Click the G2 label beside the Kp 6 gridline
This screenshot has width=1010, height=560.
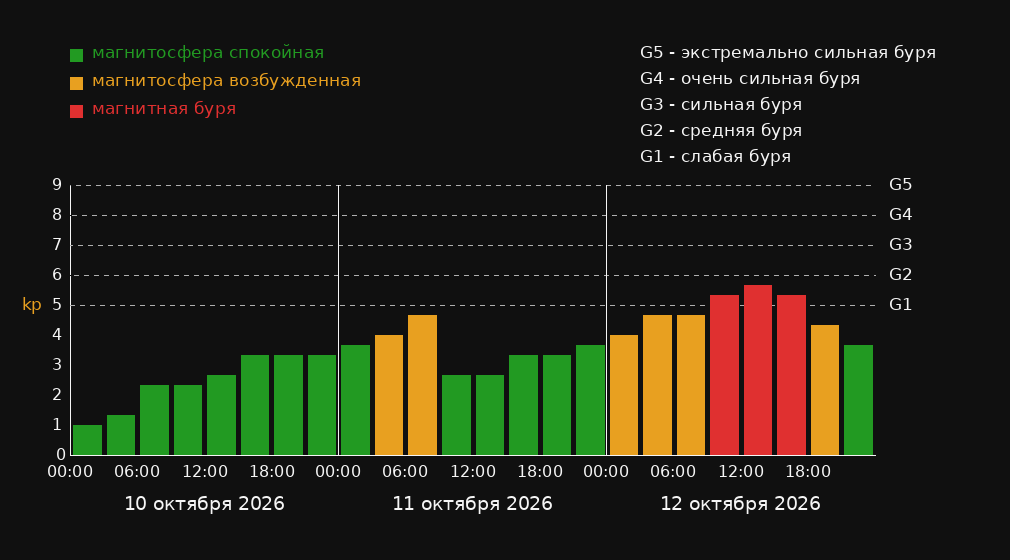(x=900, y=275)
